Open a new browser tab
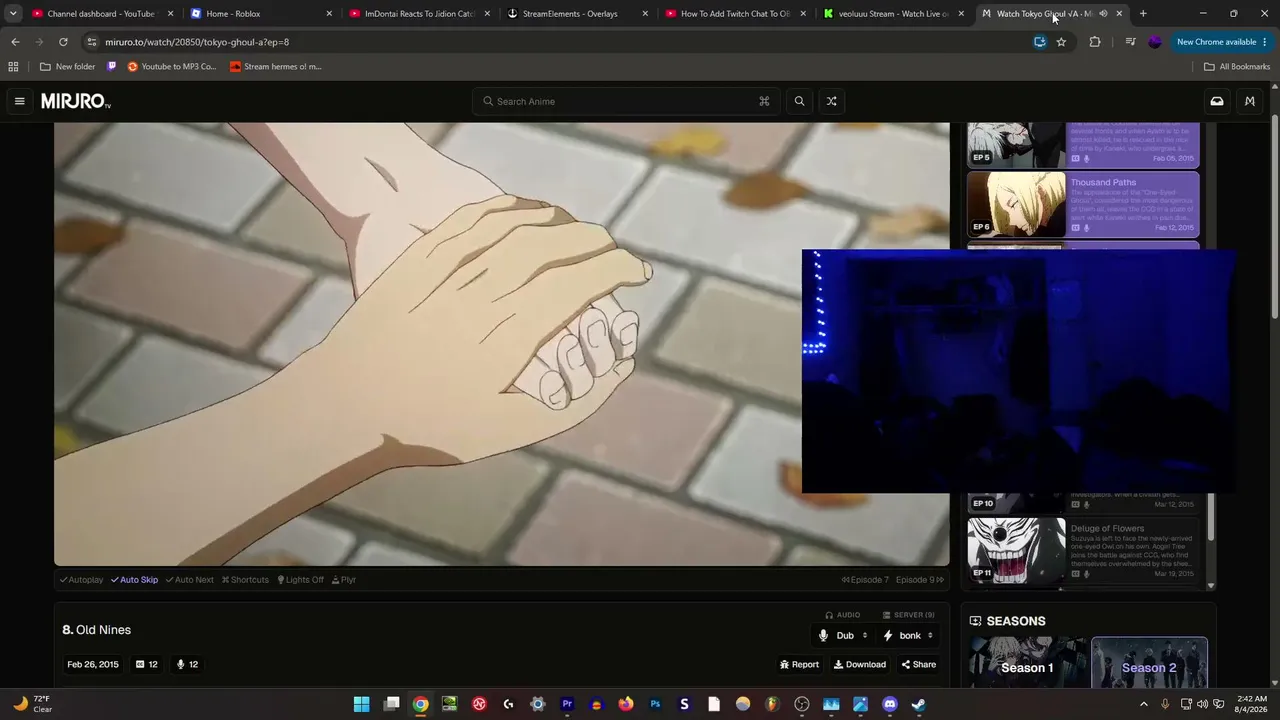1280x720 pixels. (x=1143, y=14)
